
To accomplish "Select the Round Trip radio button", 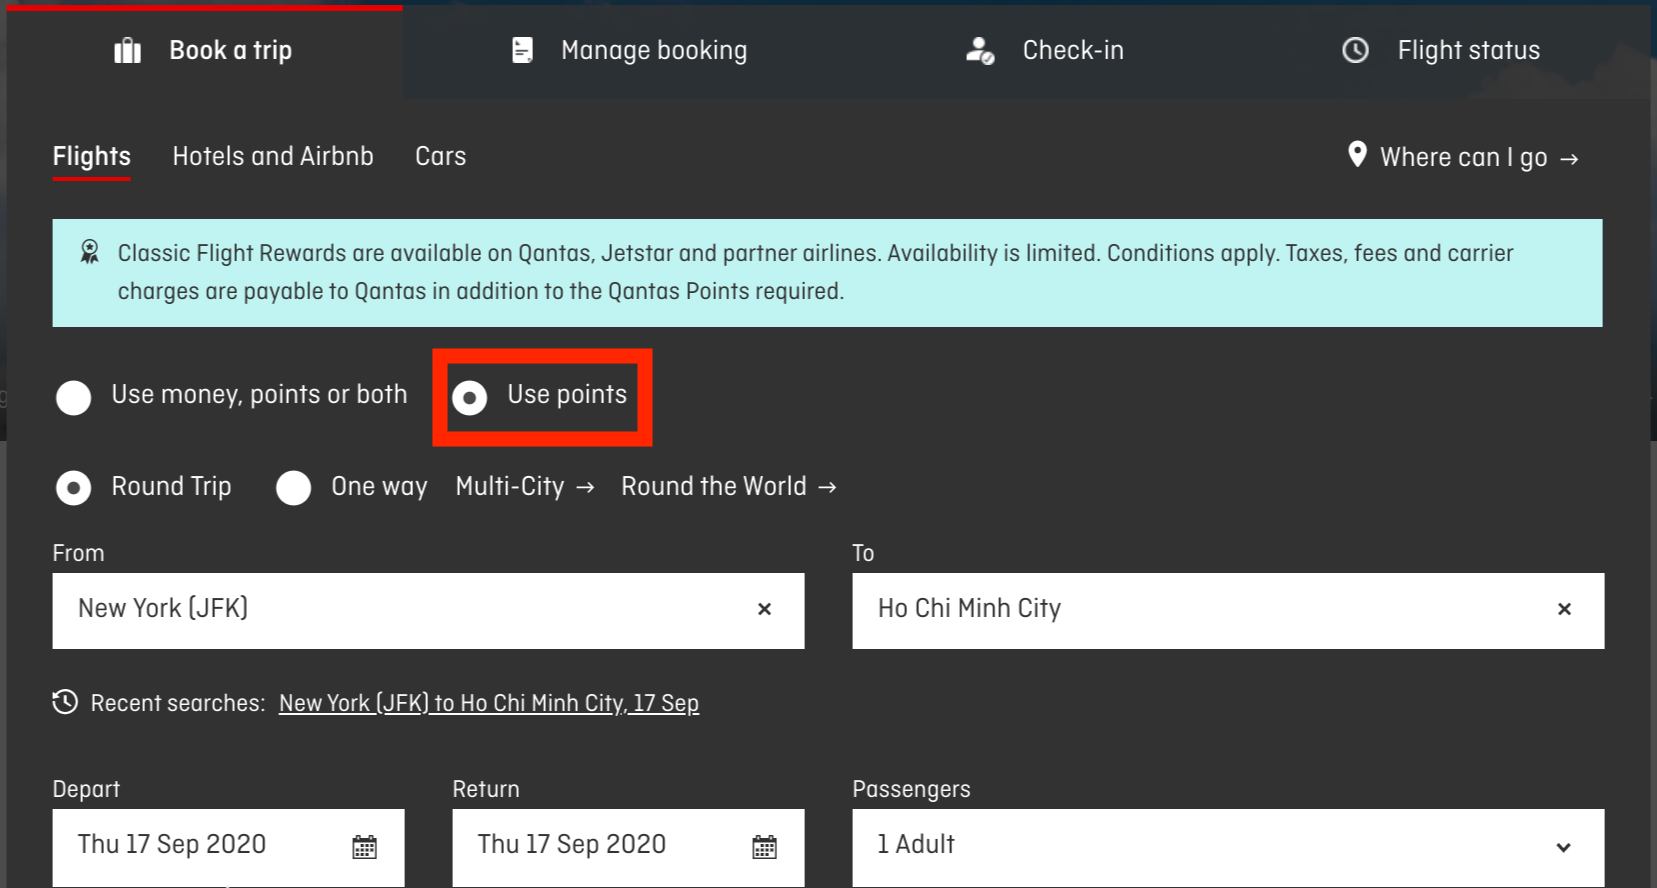I will click(x=74, y=488).
